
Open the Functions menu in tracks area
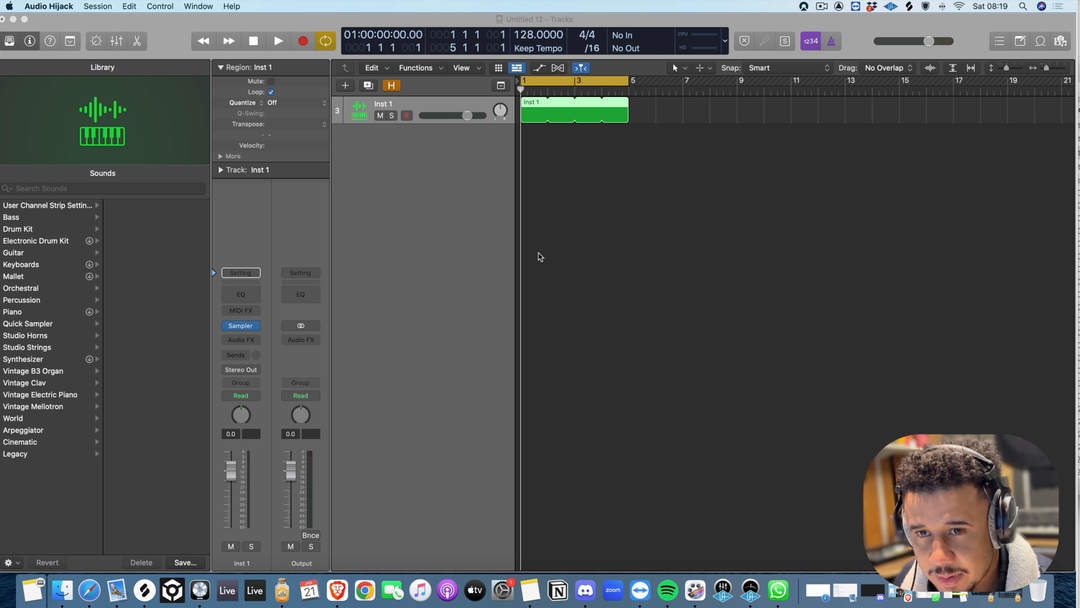[419, 68]
